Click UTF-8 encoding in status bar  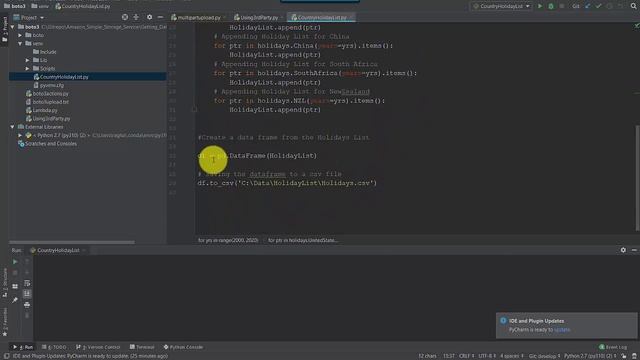(x=487, y=356)
